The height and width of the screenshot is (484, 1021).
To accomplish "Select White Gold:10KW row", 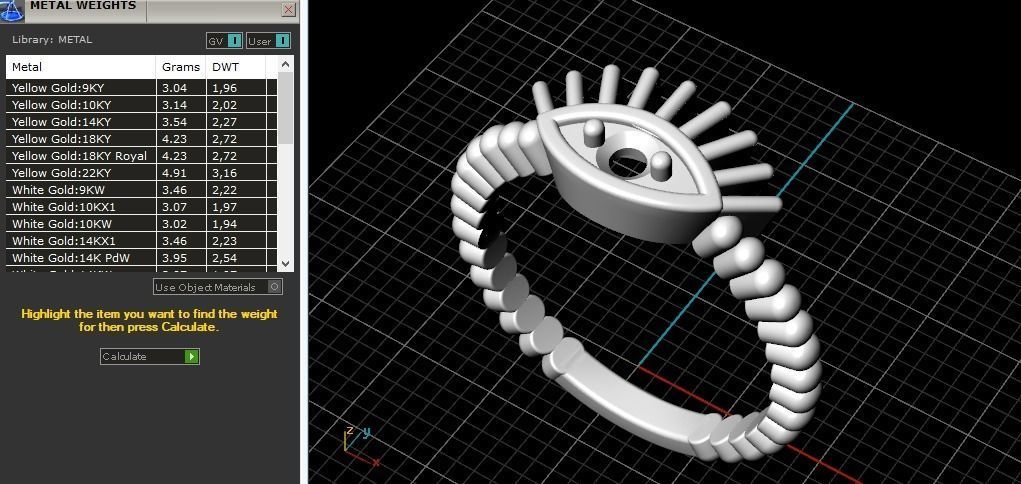I will (x=141, y=224).
